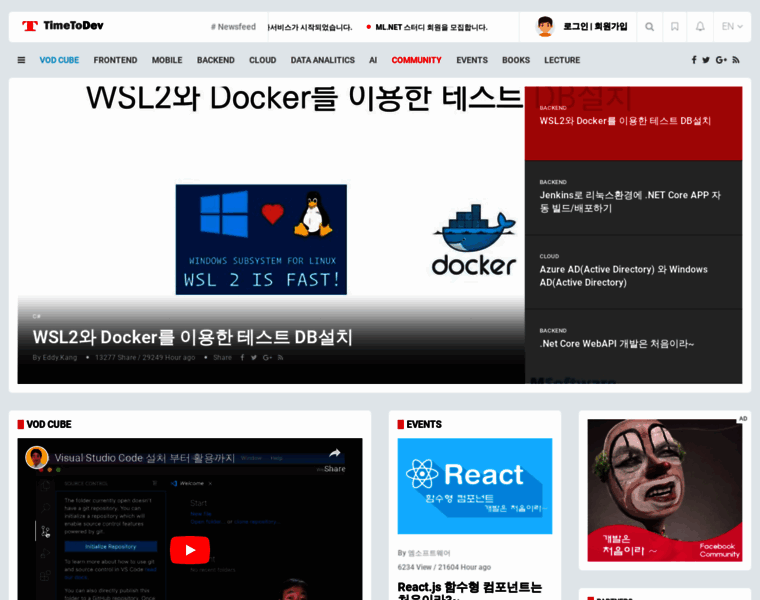
Task: Click the ML.NET 스터디 newsfeed item
Action: 431,27
